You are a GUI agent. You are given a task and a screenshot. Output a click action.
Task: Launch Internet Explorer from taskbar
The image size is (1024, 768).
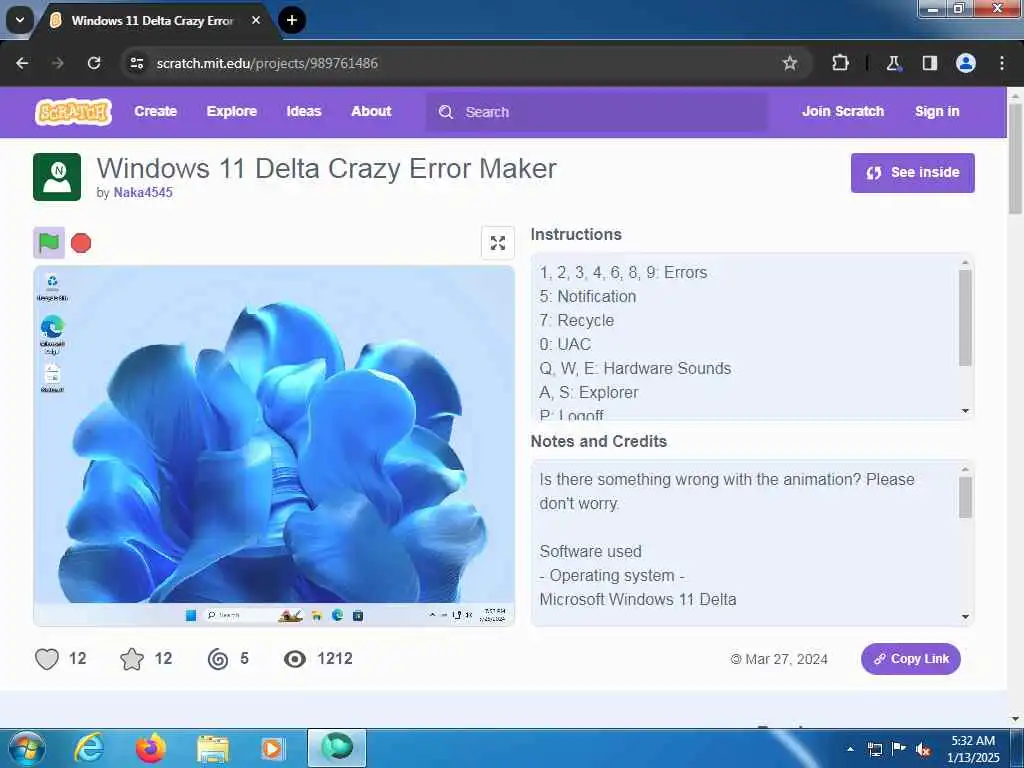[89, 748]
